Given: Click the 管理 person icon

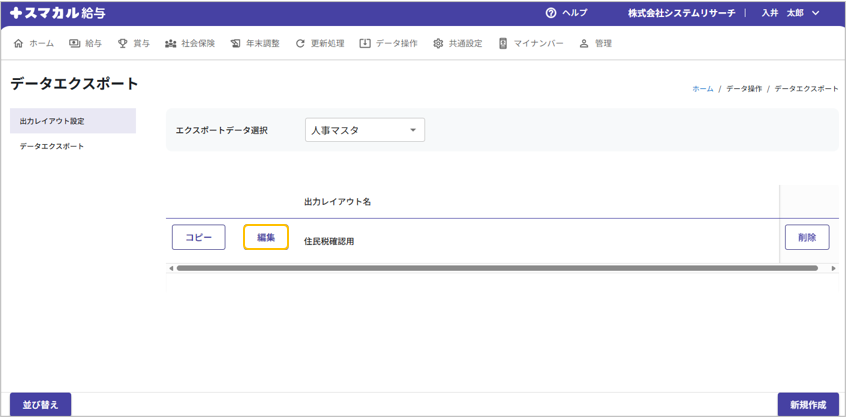Looking at the screenshot, I should 584,44.
